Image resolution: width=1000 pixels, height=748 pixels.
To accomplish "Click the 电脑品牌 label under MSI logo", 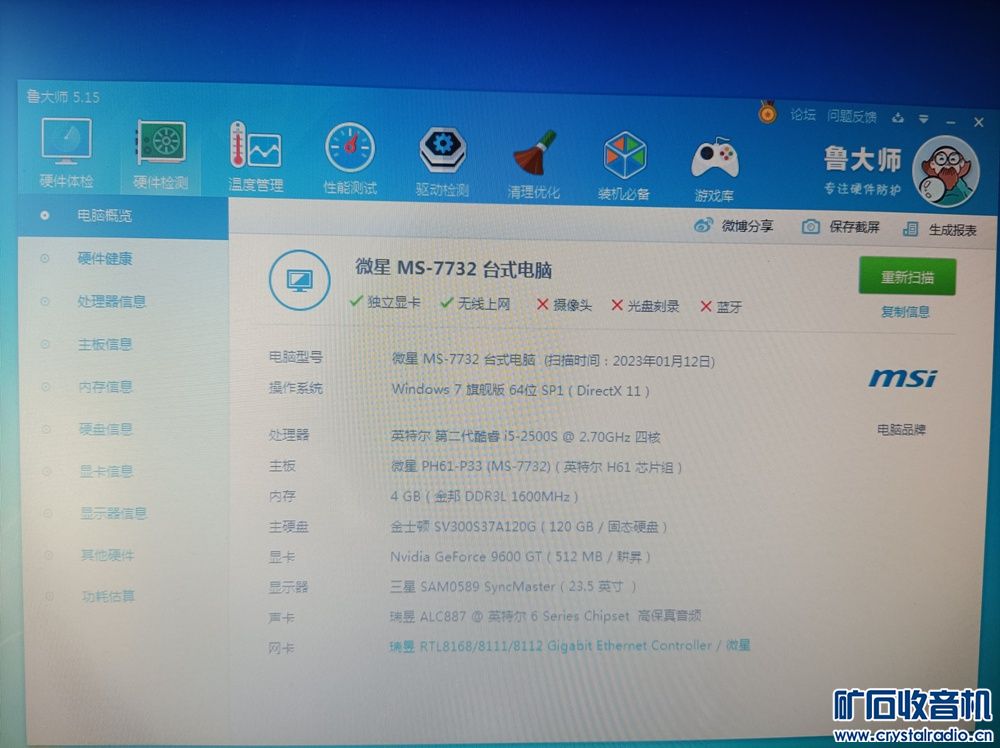I will (901, 430).
